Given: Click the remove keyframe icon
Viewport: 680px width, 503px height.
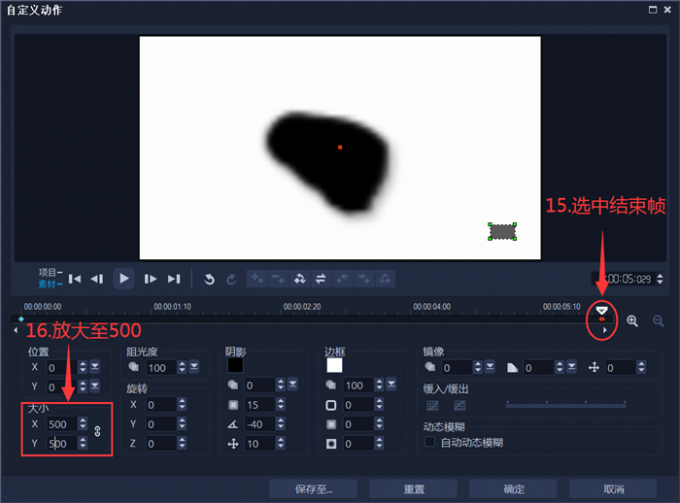Looking at the screenshot, I should 278,278.
